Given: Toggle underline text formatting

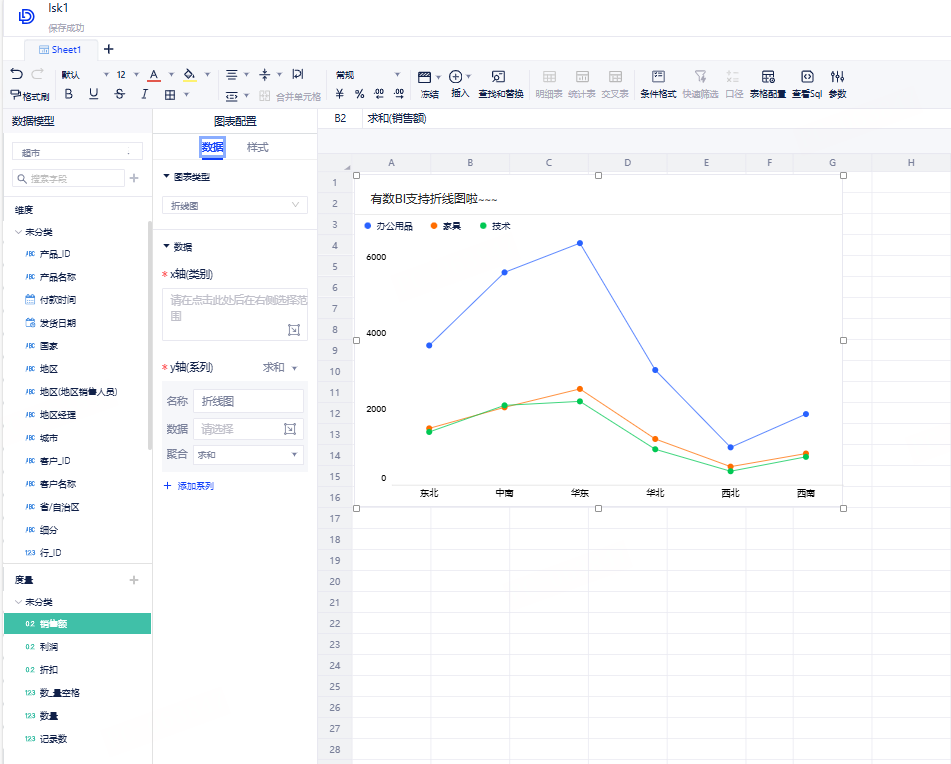Looking at the screenshot, I should (x=94, y=94).
